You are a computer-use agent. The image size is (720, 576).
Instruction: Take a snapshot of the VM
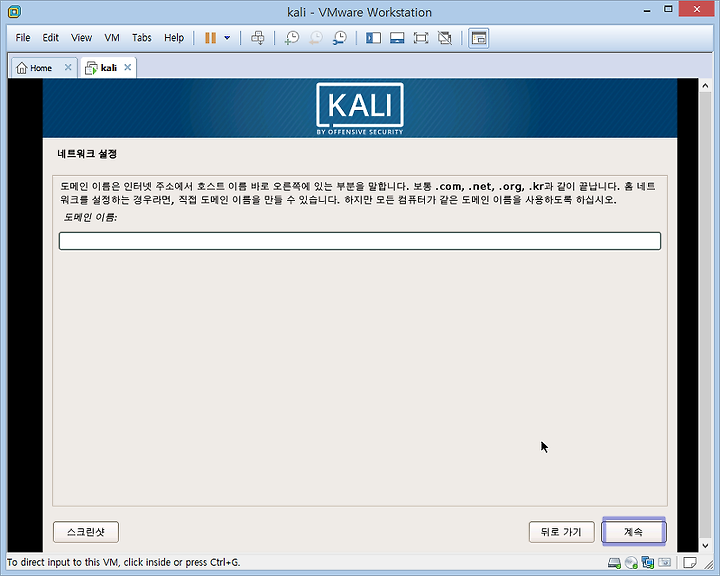click(x=292, y=38)
